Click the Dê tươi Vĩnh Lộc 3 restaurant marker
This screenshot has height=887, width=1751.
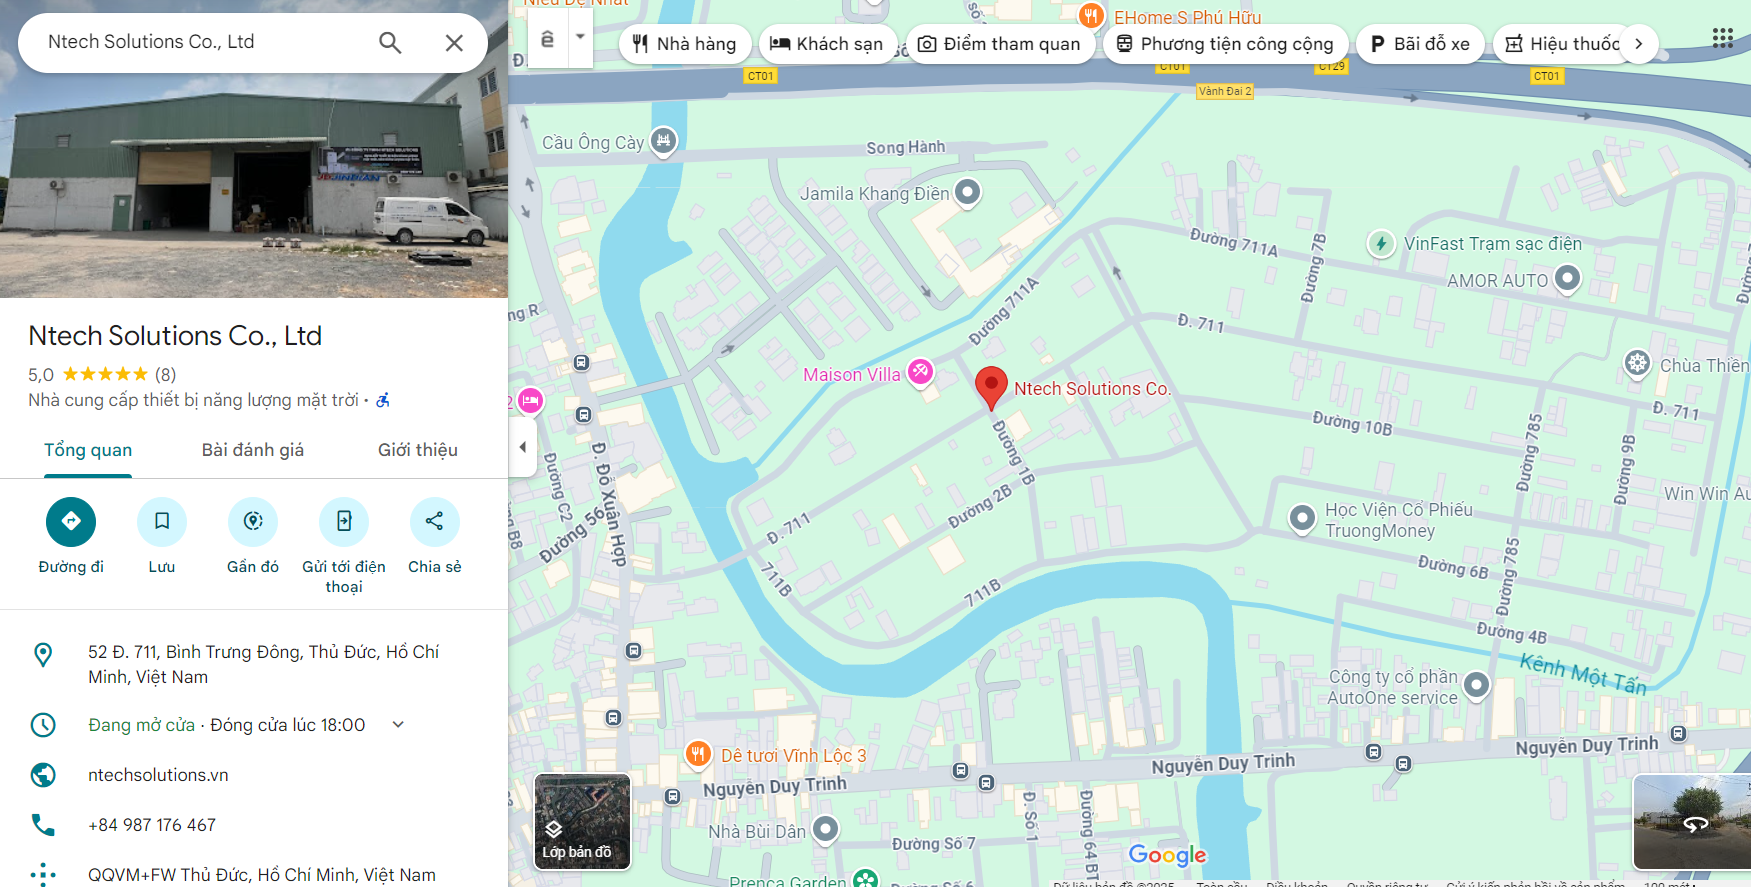[x=698, y=755]
